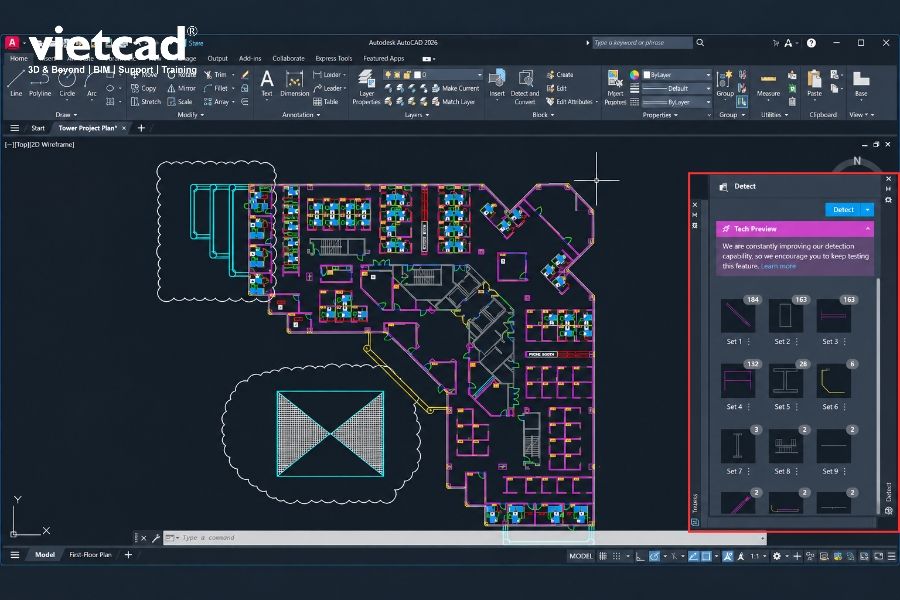Follow the Learn more link
Viewport: 900px width, 600px height.
click(778, 266)
